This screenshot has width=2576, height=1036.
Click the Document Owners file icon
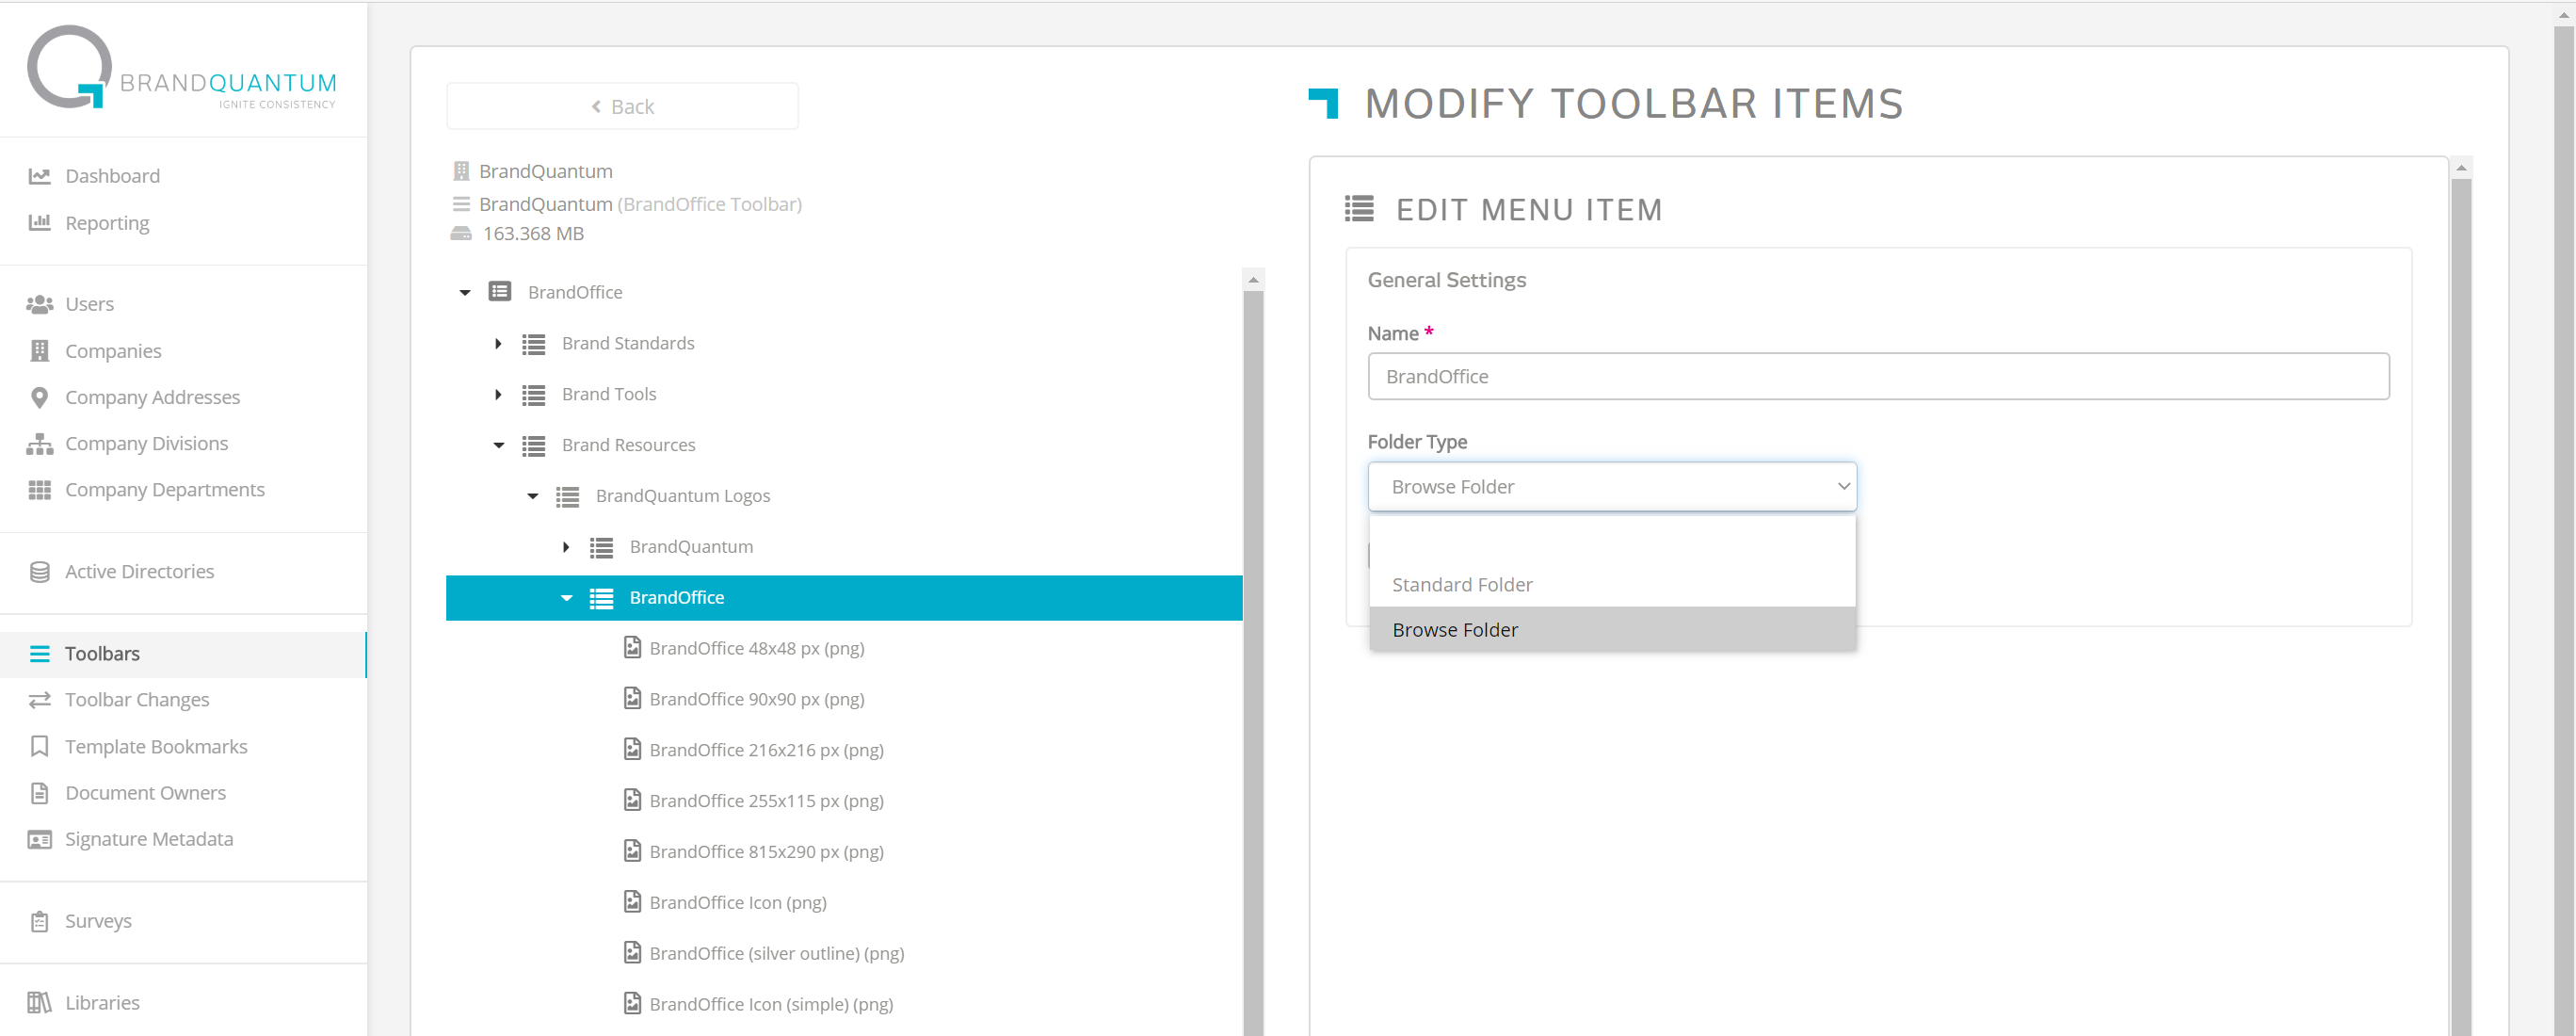click(39, 793)
